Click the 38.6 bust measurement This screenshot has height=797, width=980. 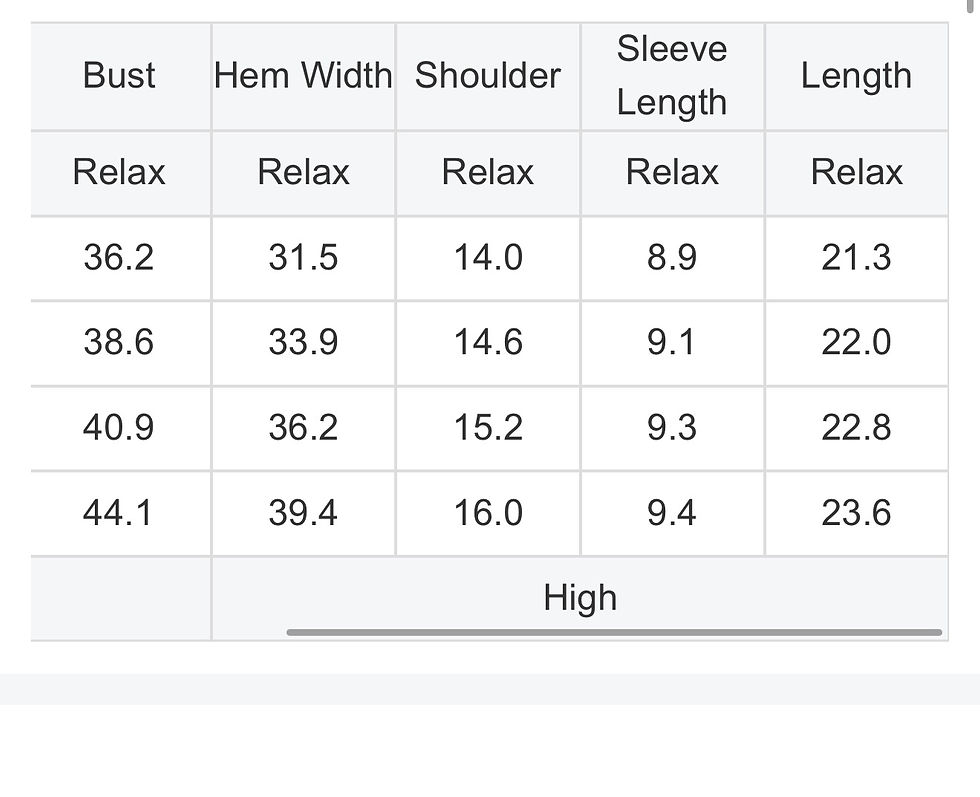(x=119, y=343)
